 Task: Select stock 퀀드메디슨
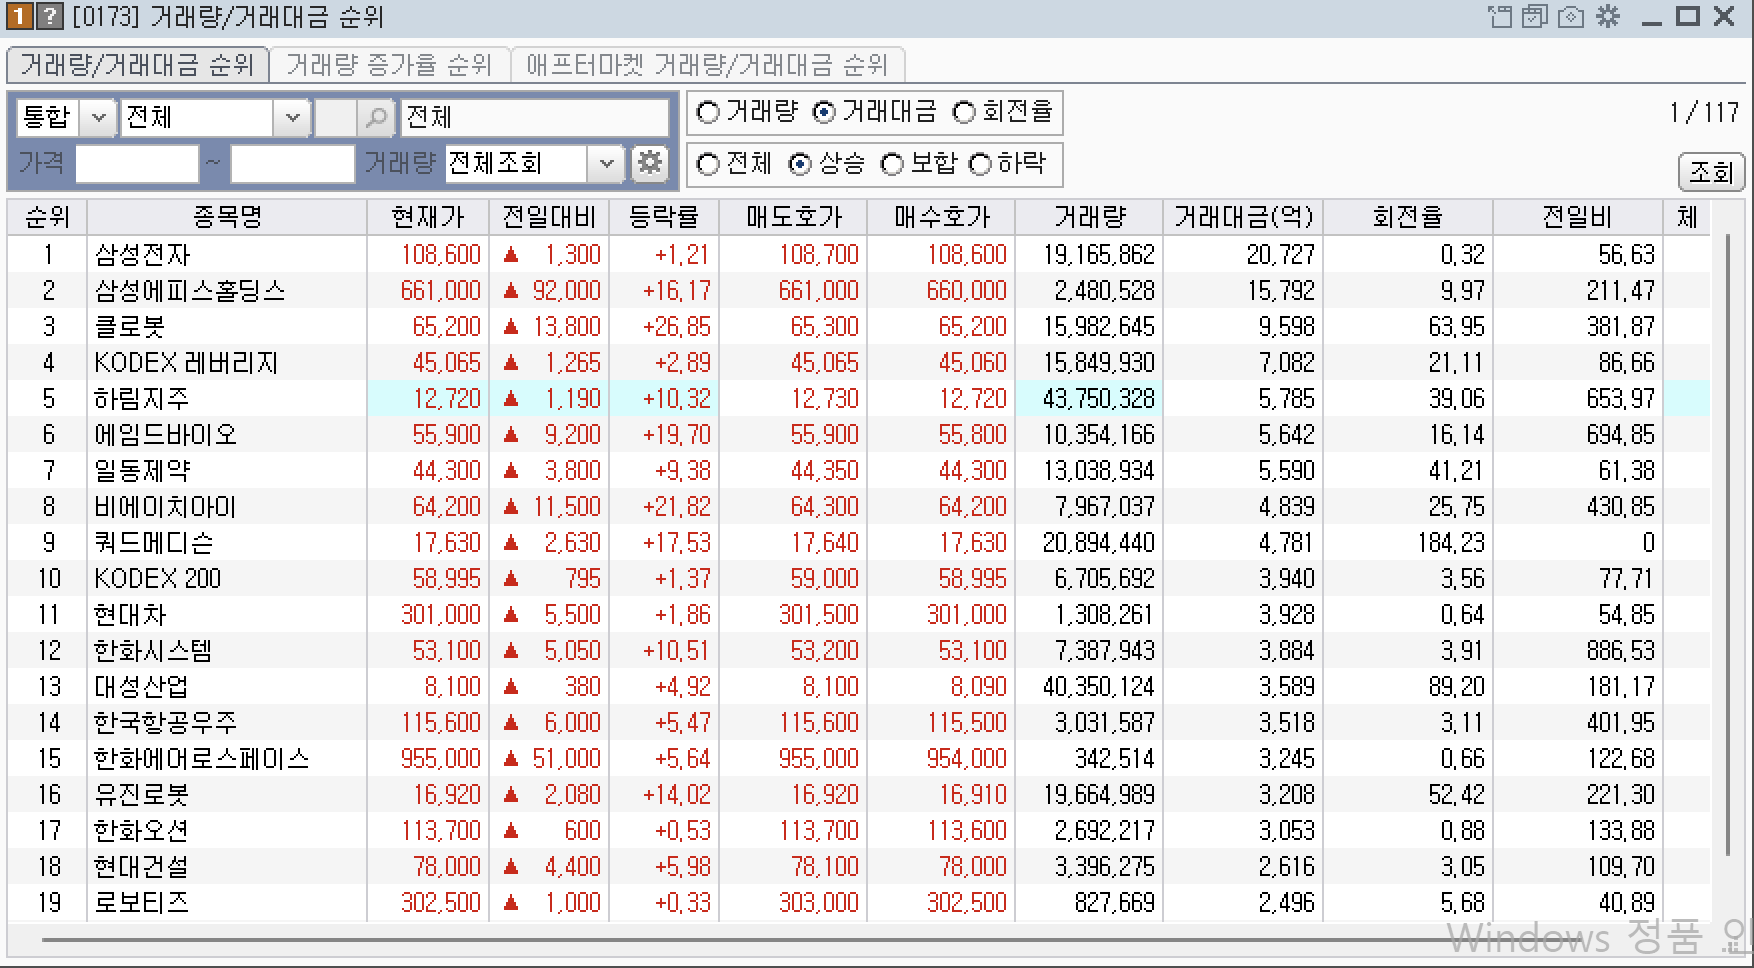(154, 542)
